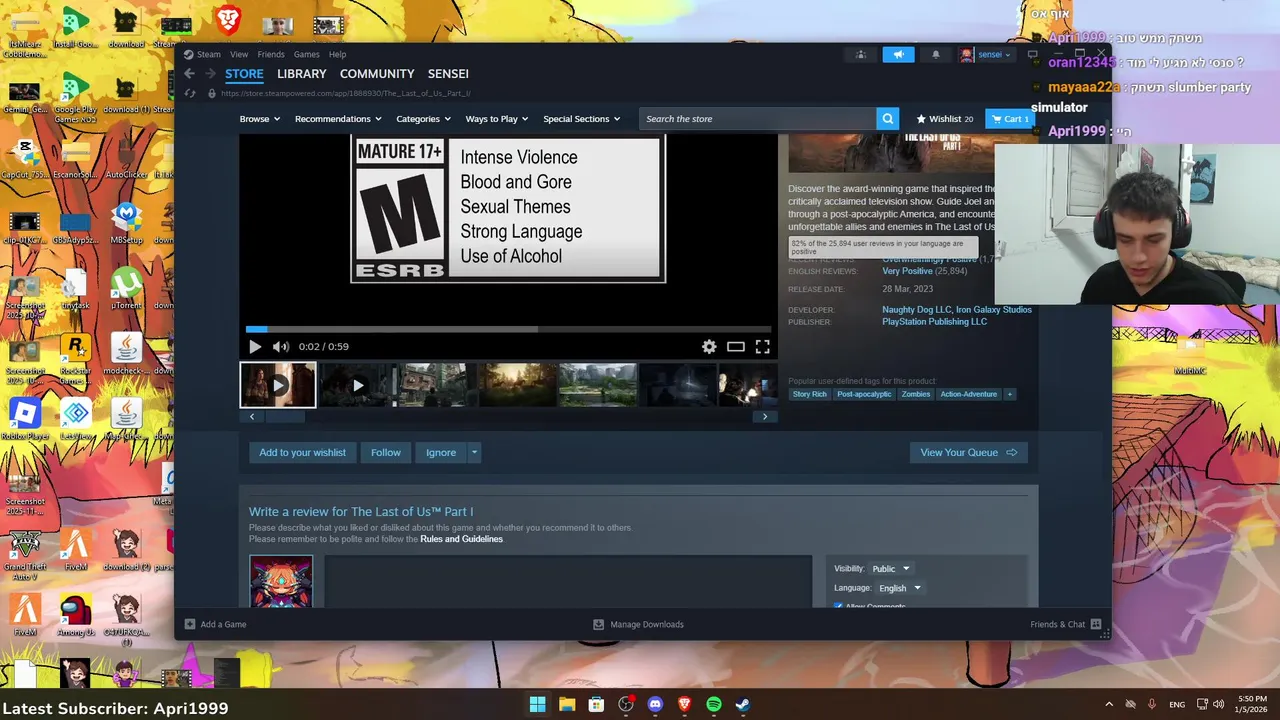1280x720 pixels.
Task: Click the review text box
Action: [568, 582]
